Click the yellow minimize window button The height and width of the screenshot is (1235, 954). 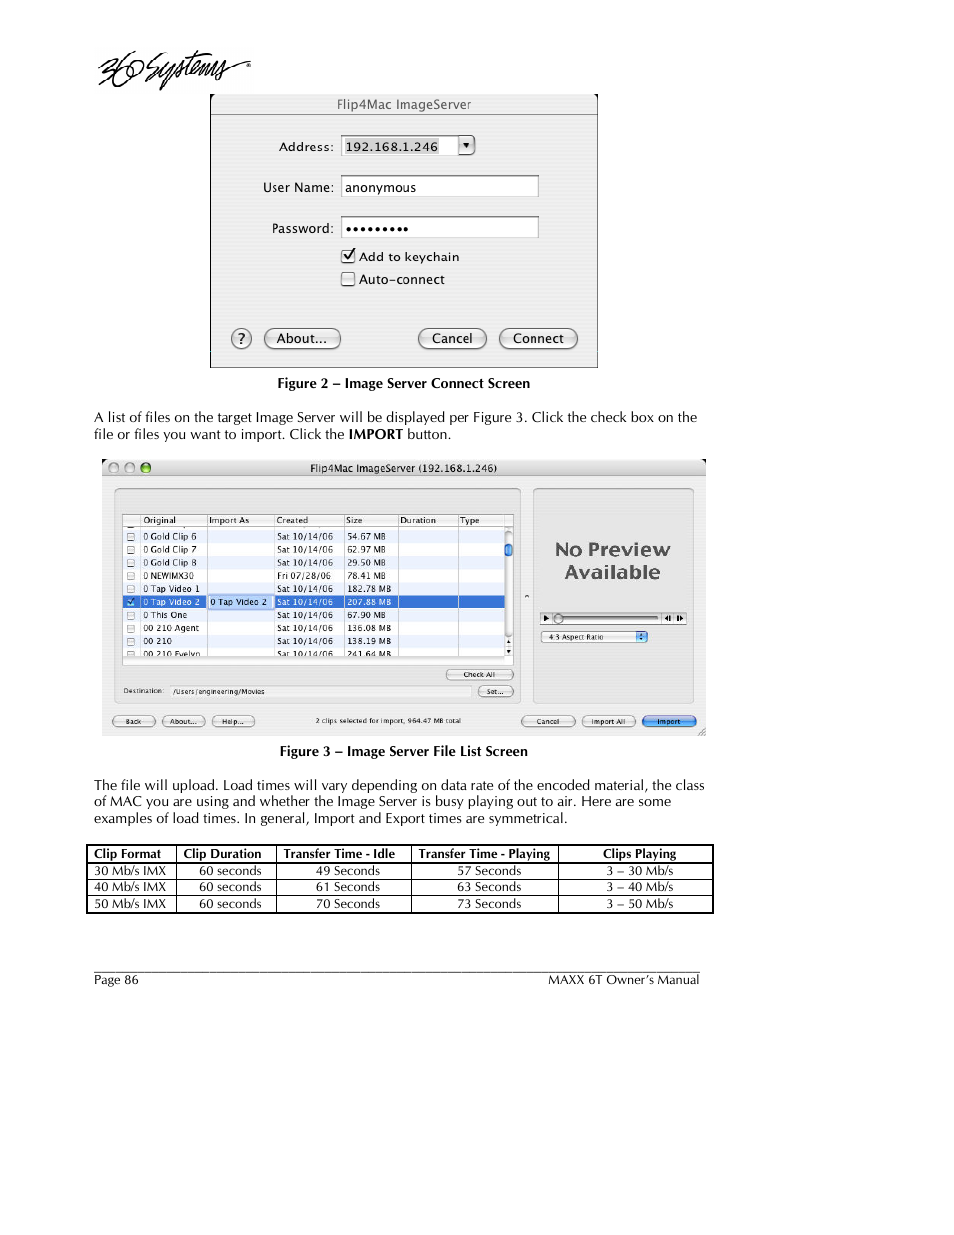point(130,468)
